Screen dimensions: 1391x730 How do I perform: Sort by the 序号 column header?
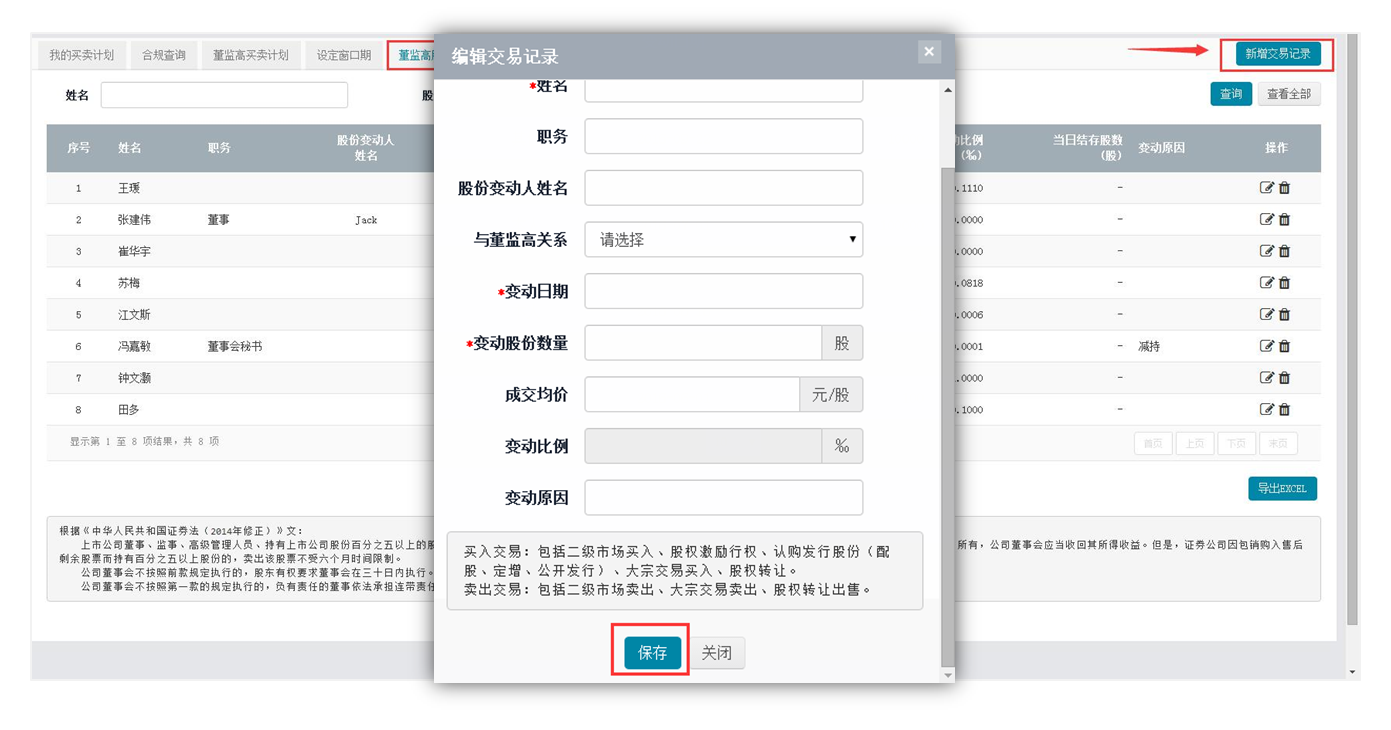pyautogui.click(x=78, y=148)
